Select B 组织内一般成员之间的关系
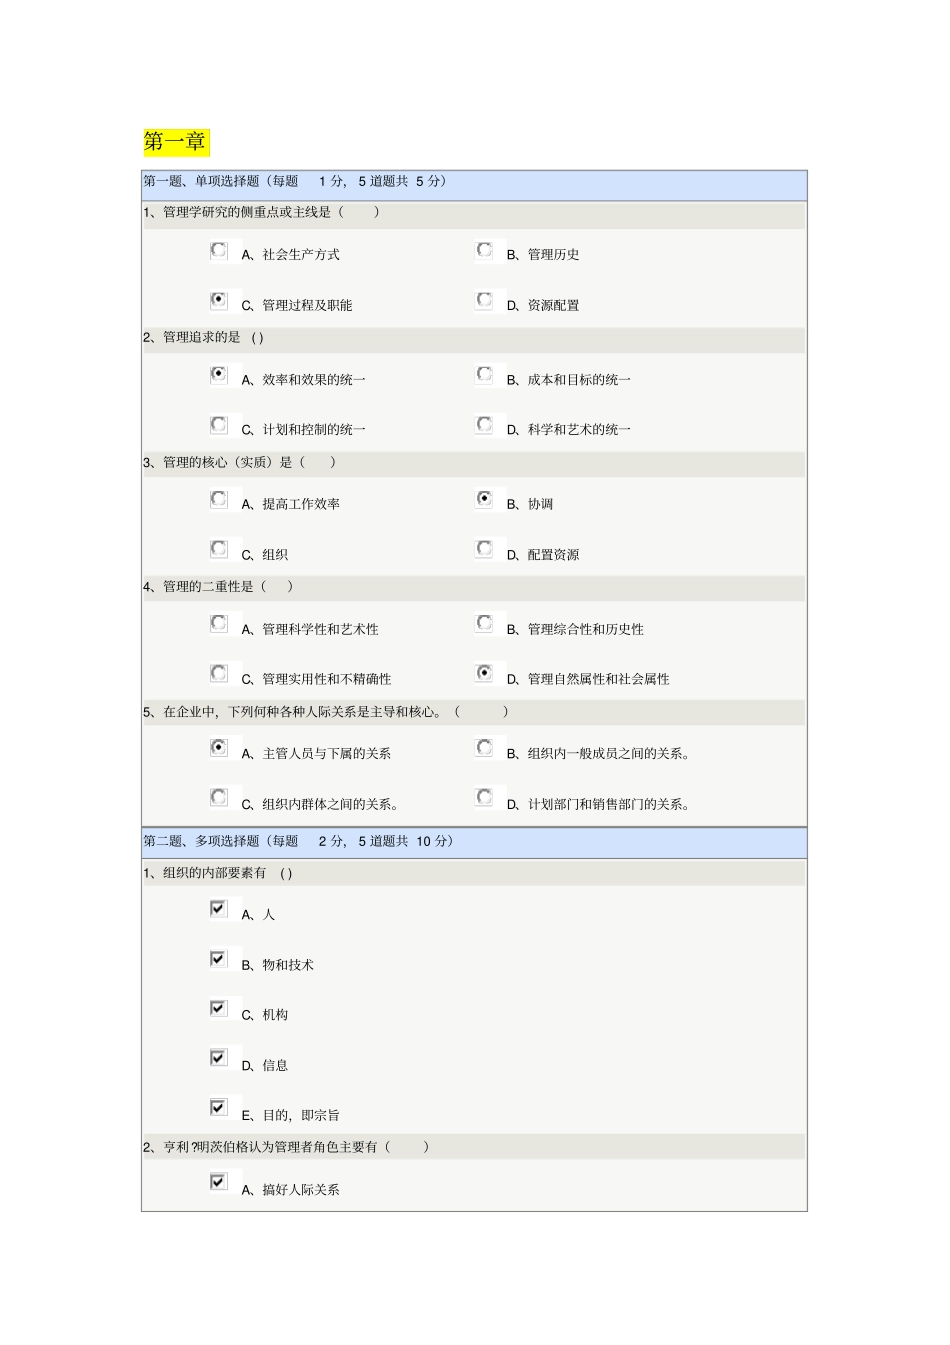This screenshot has height=1345, width=950. point(485,747)
